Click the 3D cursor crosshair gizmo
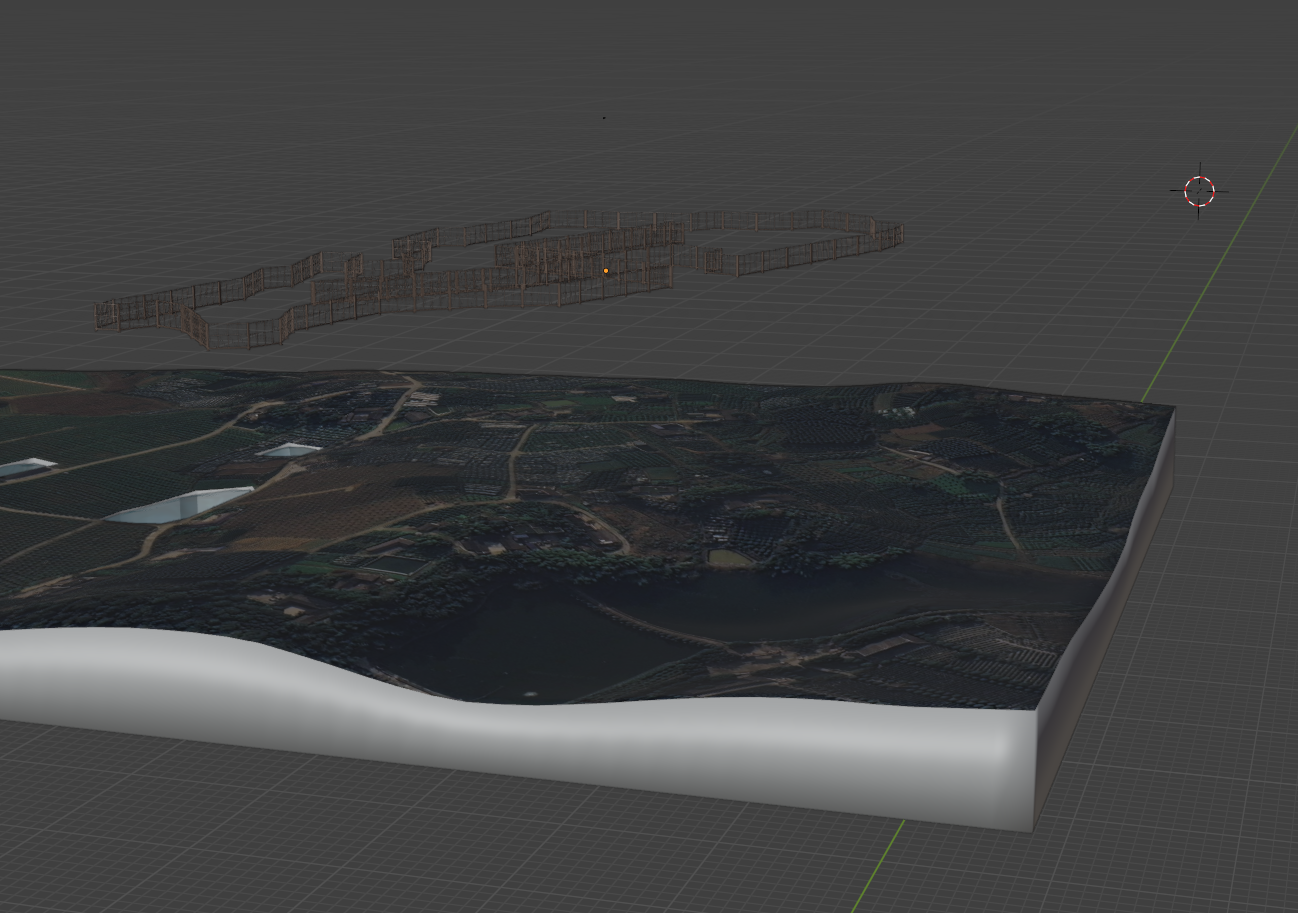 [1197, 189]
